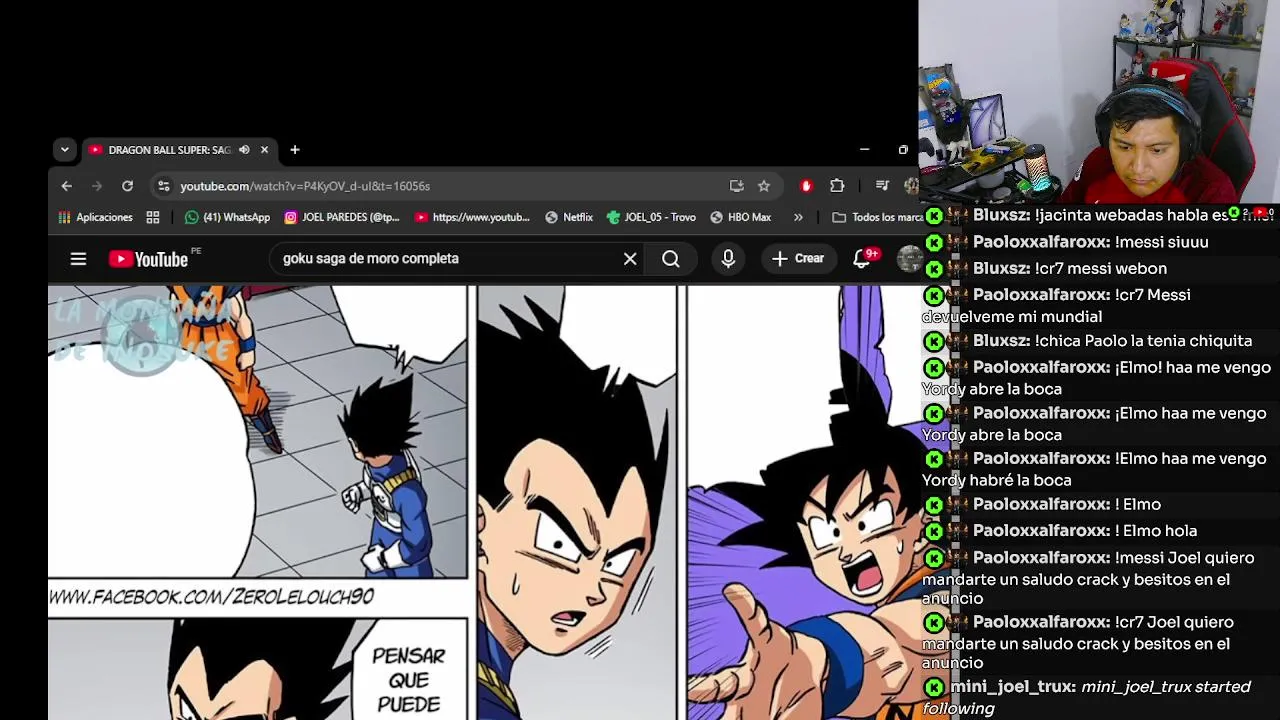Open the JOEL_05 - Trovo bookmark
This screenshot has height=720, width=1280.
pyautogui.click(x=651, y=217)
